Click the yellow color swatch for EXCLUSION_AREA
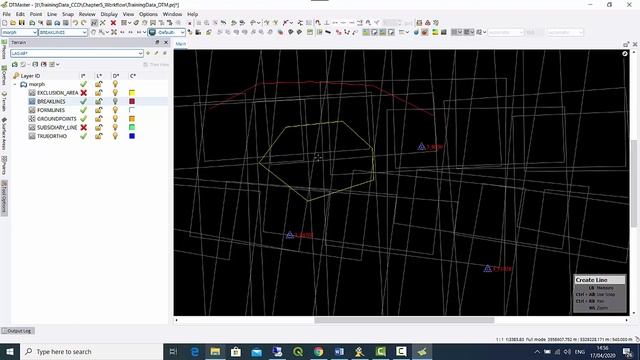Image resolution: width=640 pixels, height=360 pixels. pyautogui.click(x=132, y=93)
